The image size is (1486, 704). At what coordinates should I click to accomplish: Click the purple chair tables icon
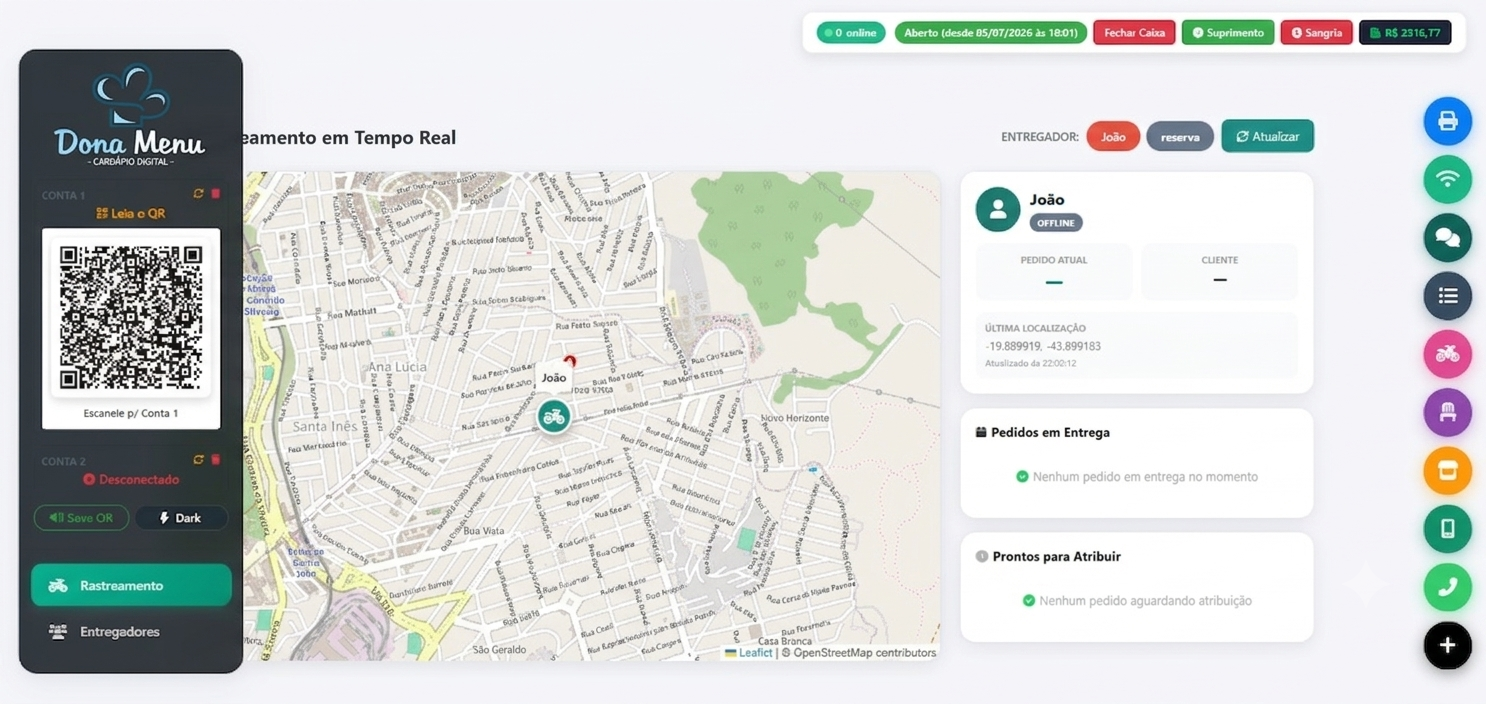1447,412
